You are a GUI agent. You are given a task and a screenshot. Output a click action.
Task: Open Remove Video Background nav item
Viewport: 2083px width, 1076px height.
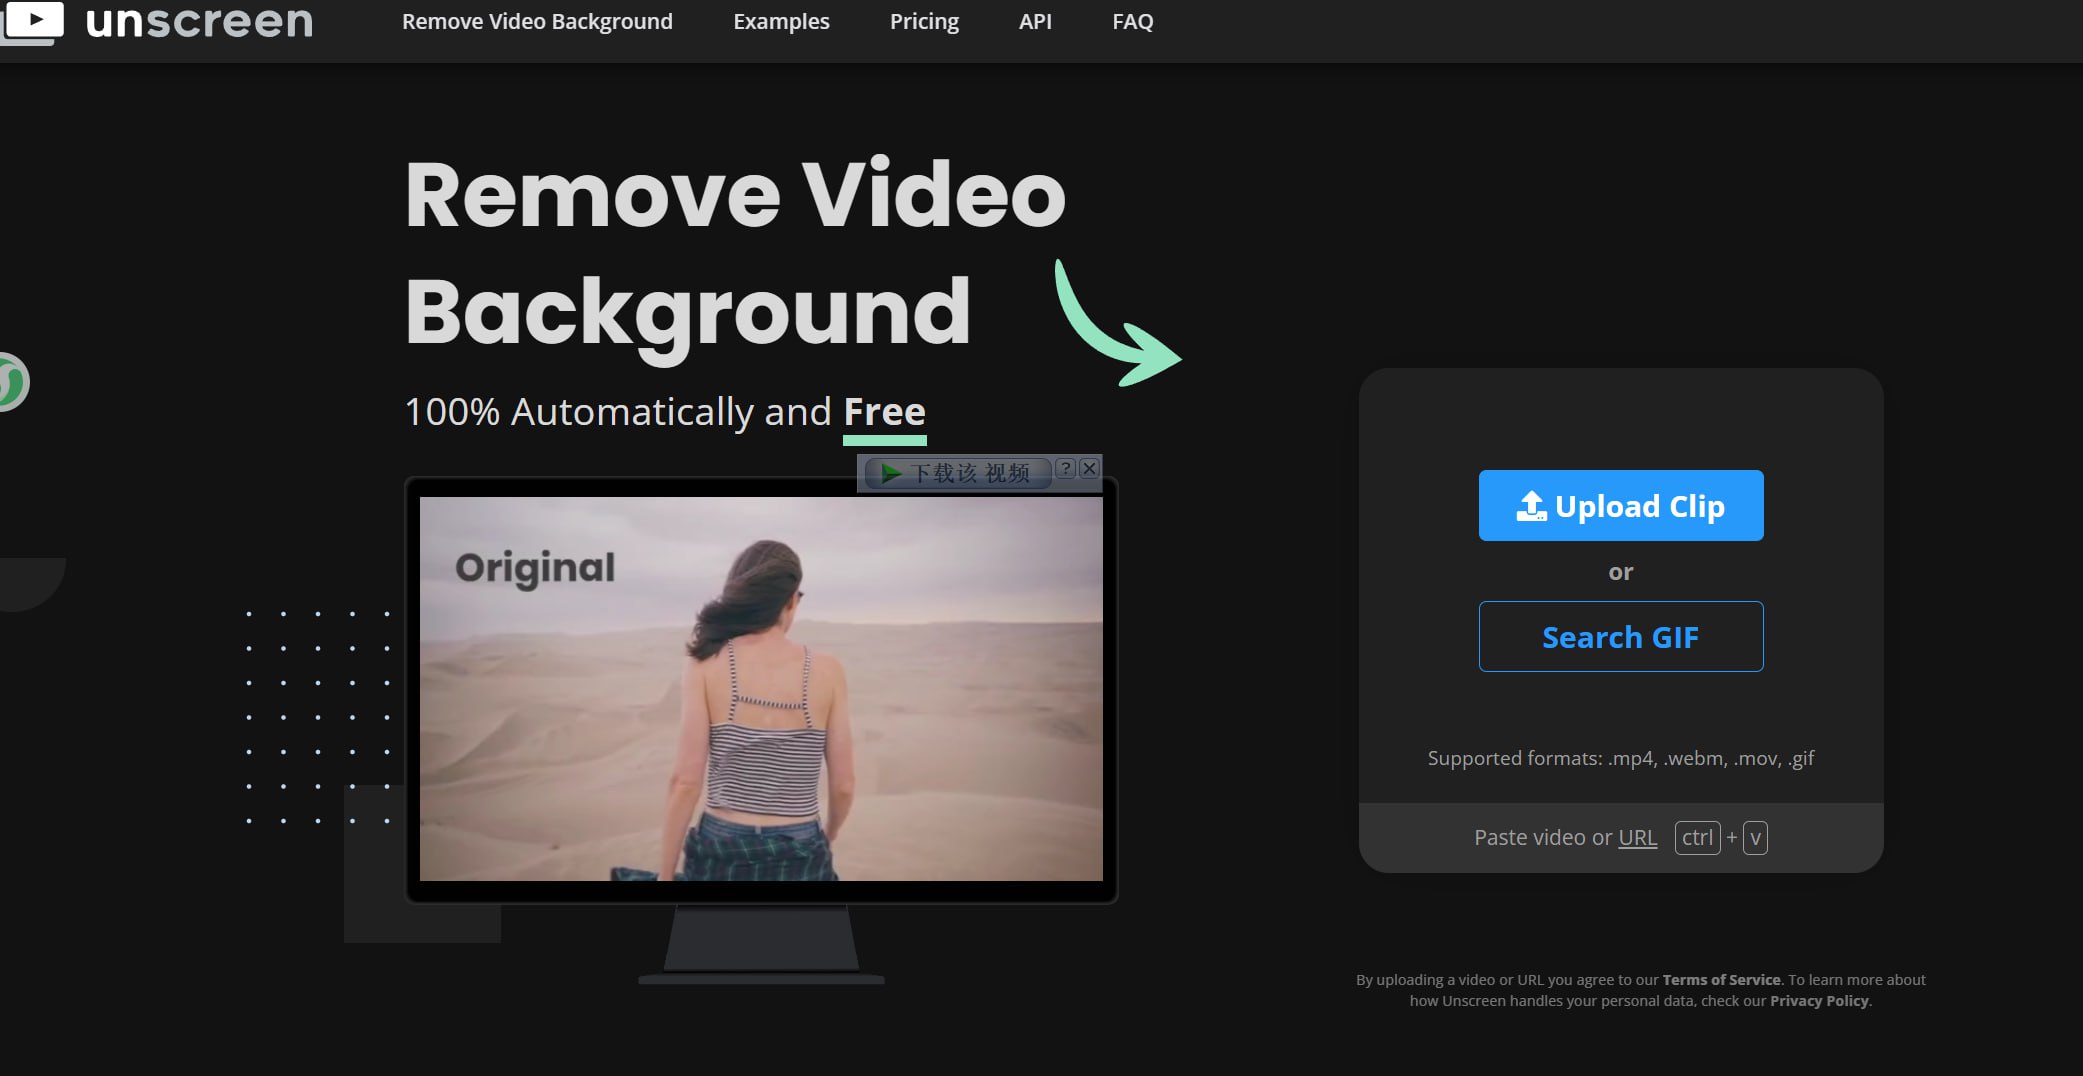point(537,21)
